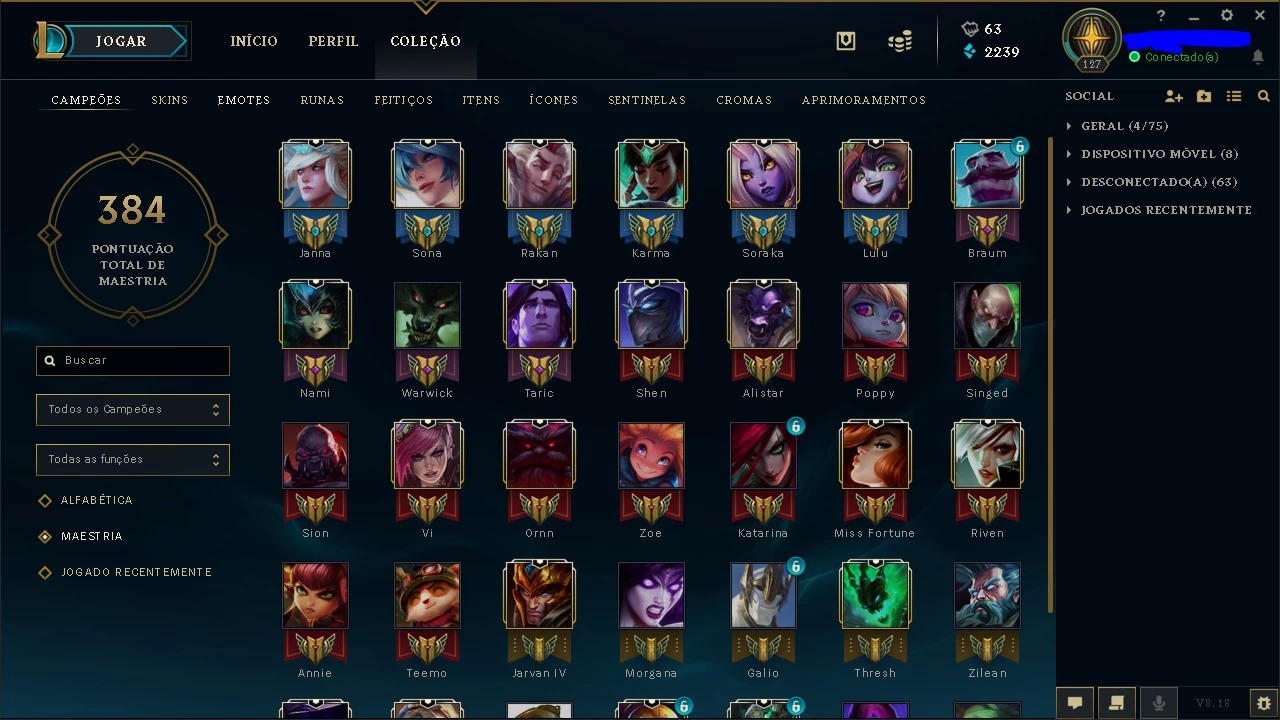1280x720 pixels.
Task: Click the add friend icon
Action: [1174, 97]
